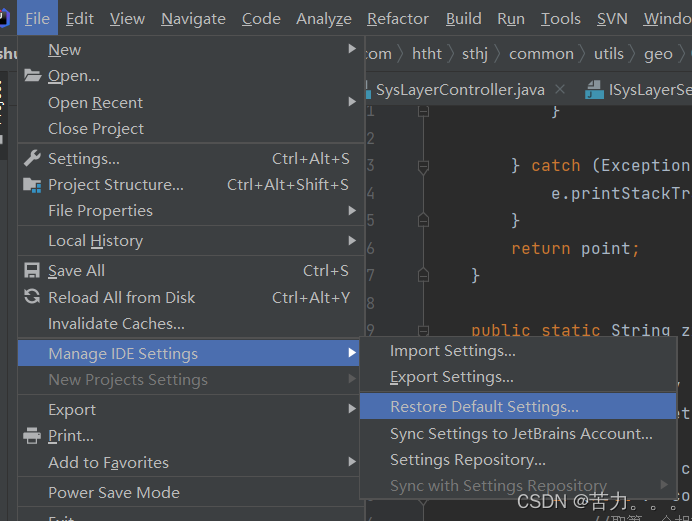
Task: Select Import Settings
Action: tap(453, 351)
